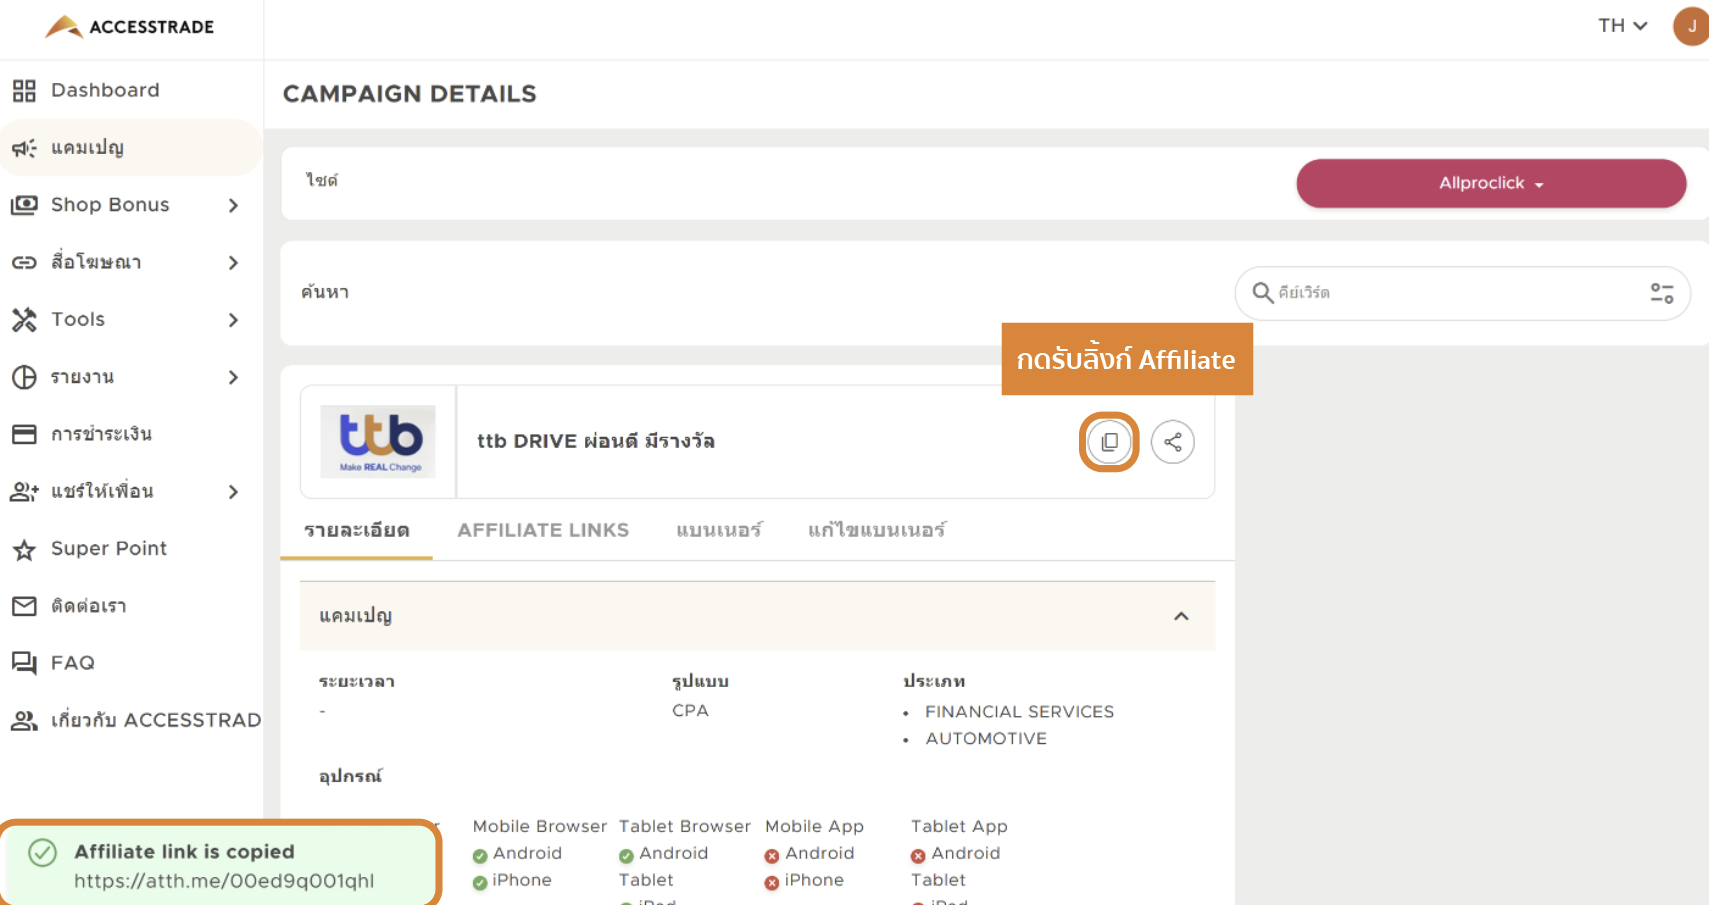Viewport: 1709px width, 905px height.
Task: Click the share icon next to ttb DRIVE
Action: 1172,442
